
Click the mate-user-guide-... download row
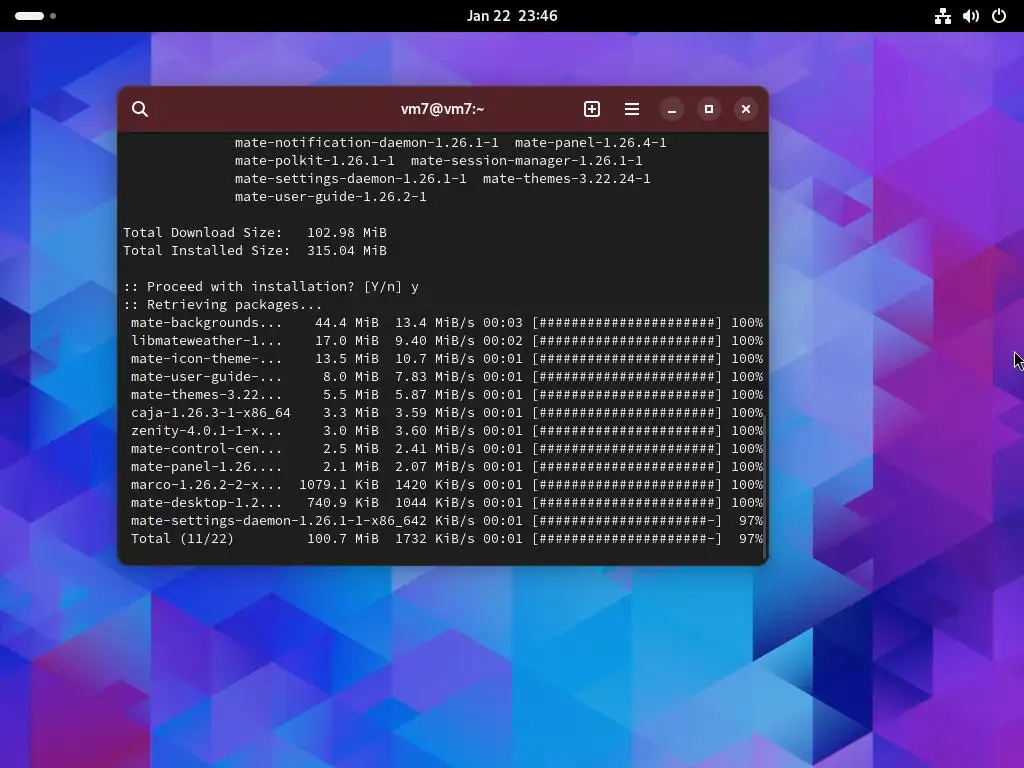(x=447, y=377)
